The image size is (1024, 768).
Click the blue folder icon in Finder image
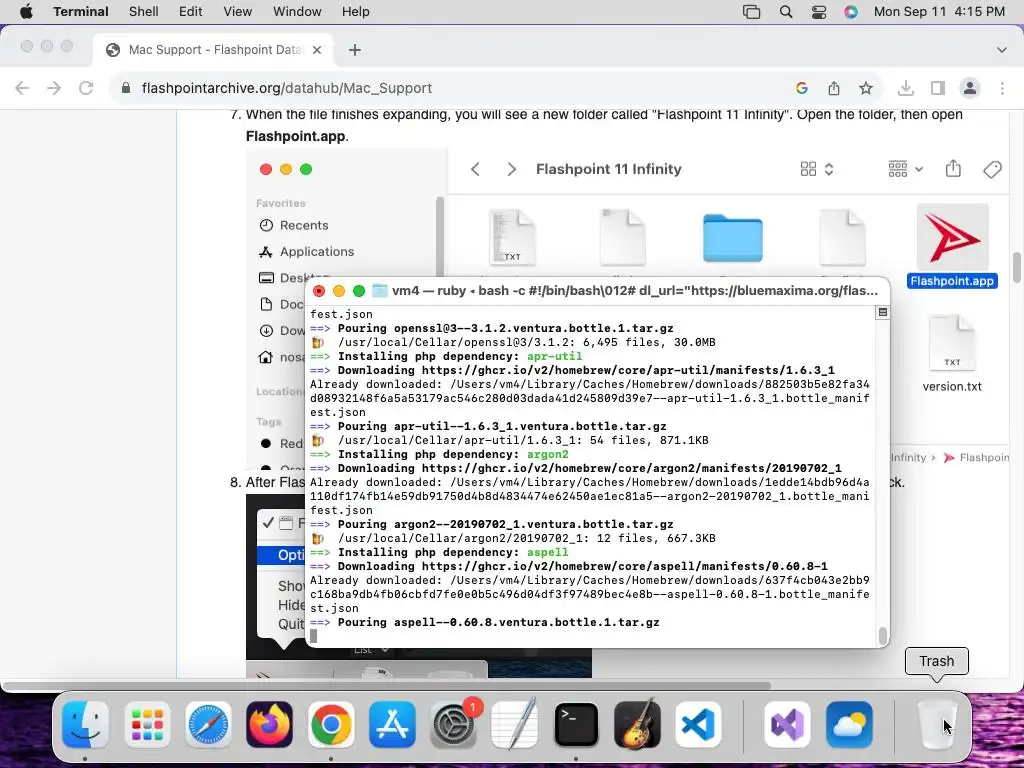pos(733,238)
